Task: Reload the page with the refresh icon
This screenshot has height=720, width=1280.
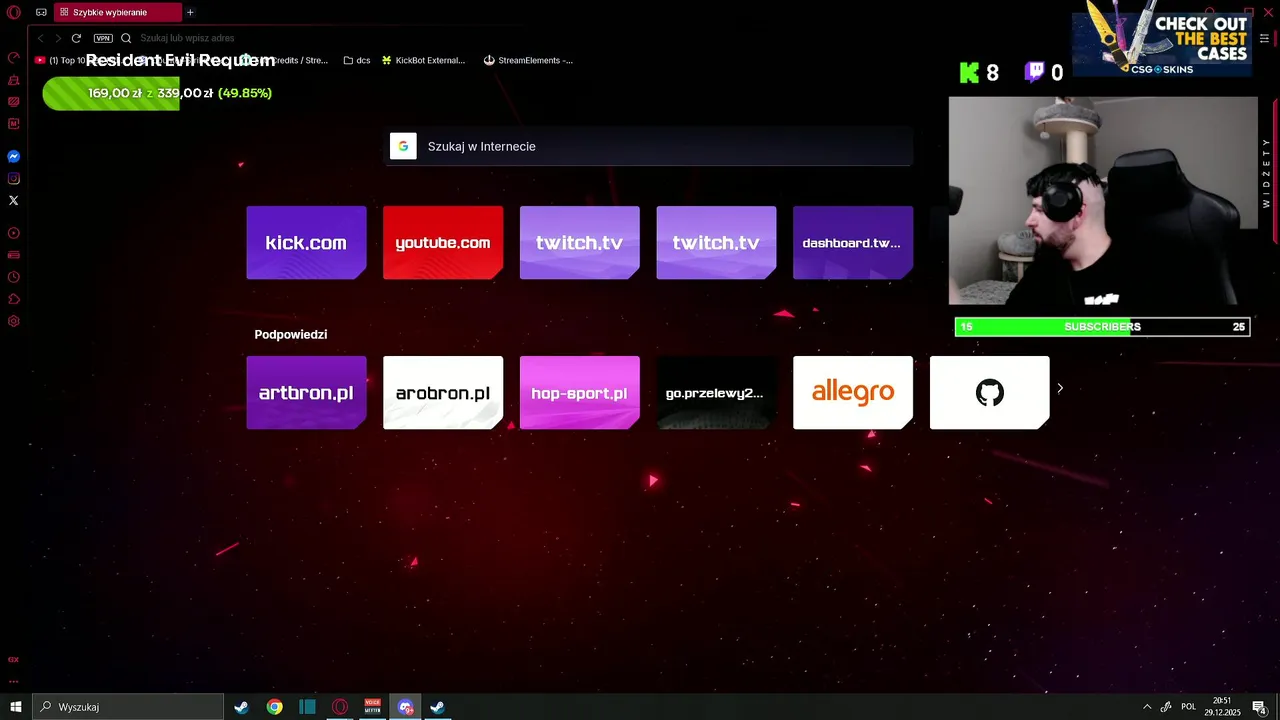Action: tap(76, 38)
